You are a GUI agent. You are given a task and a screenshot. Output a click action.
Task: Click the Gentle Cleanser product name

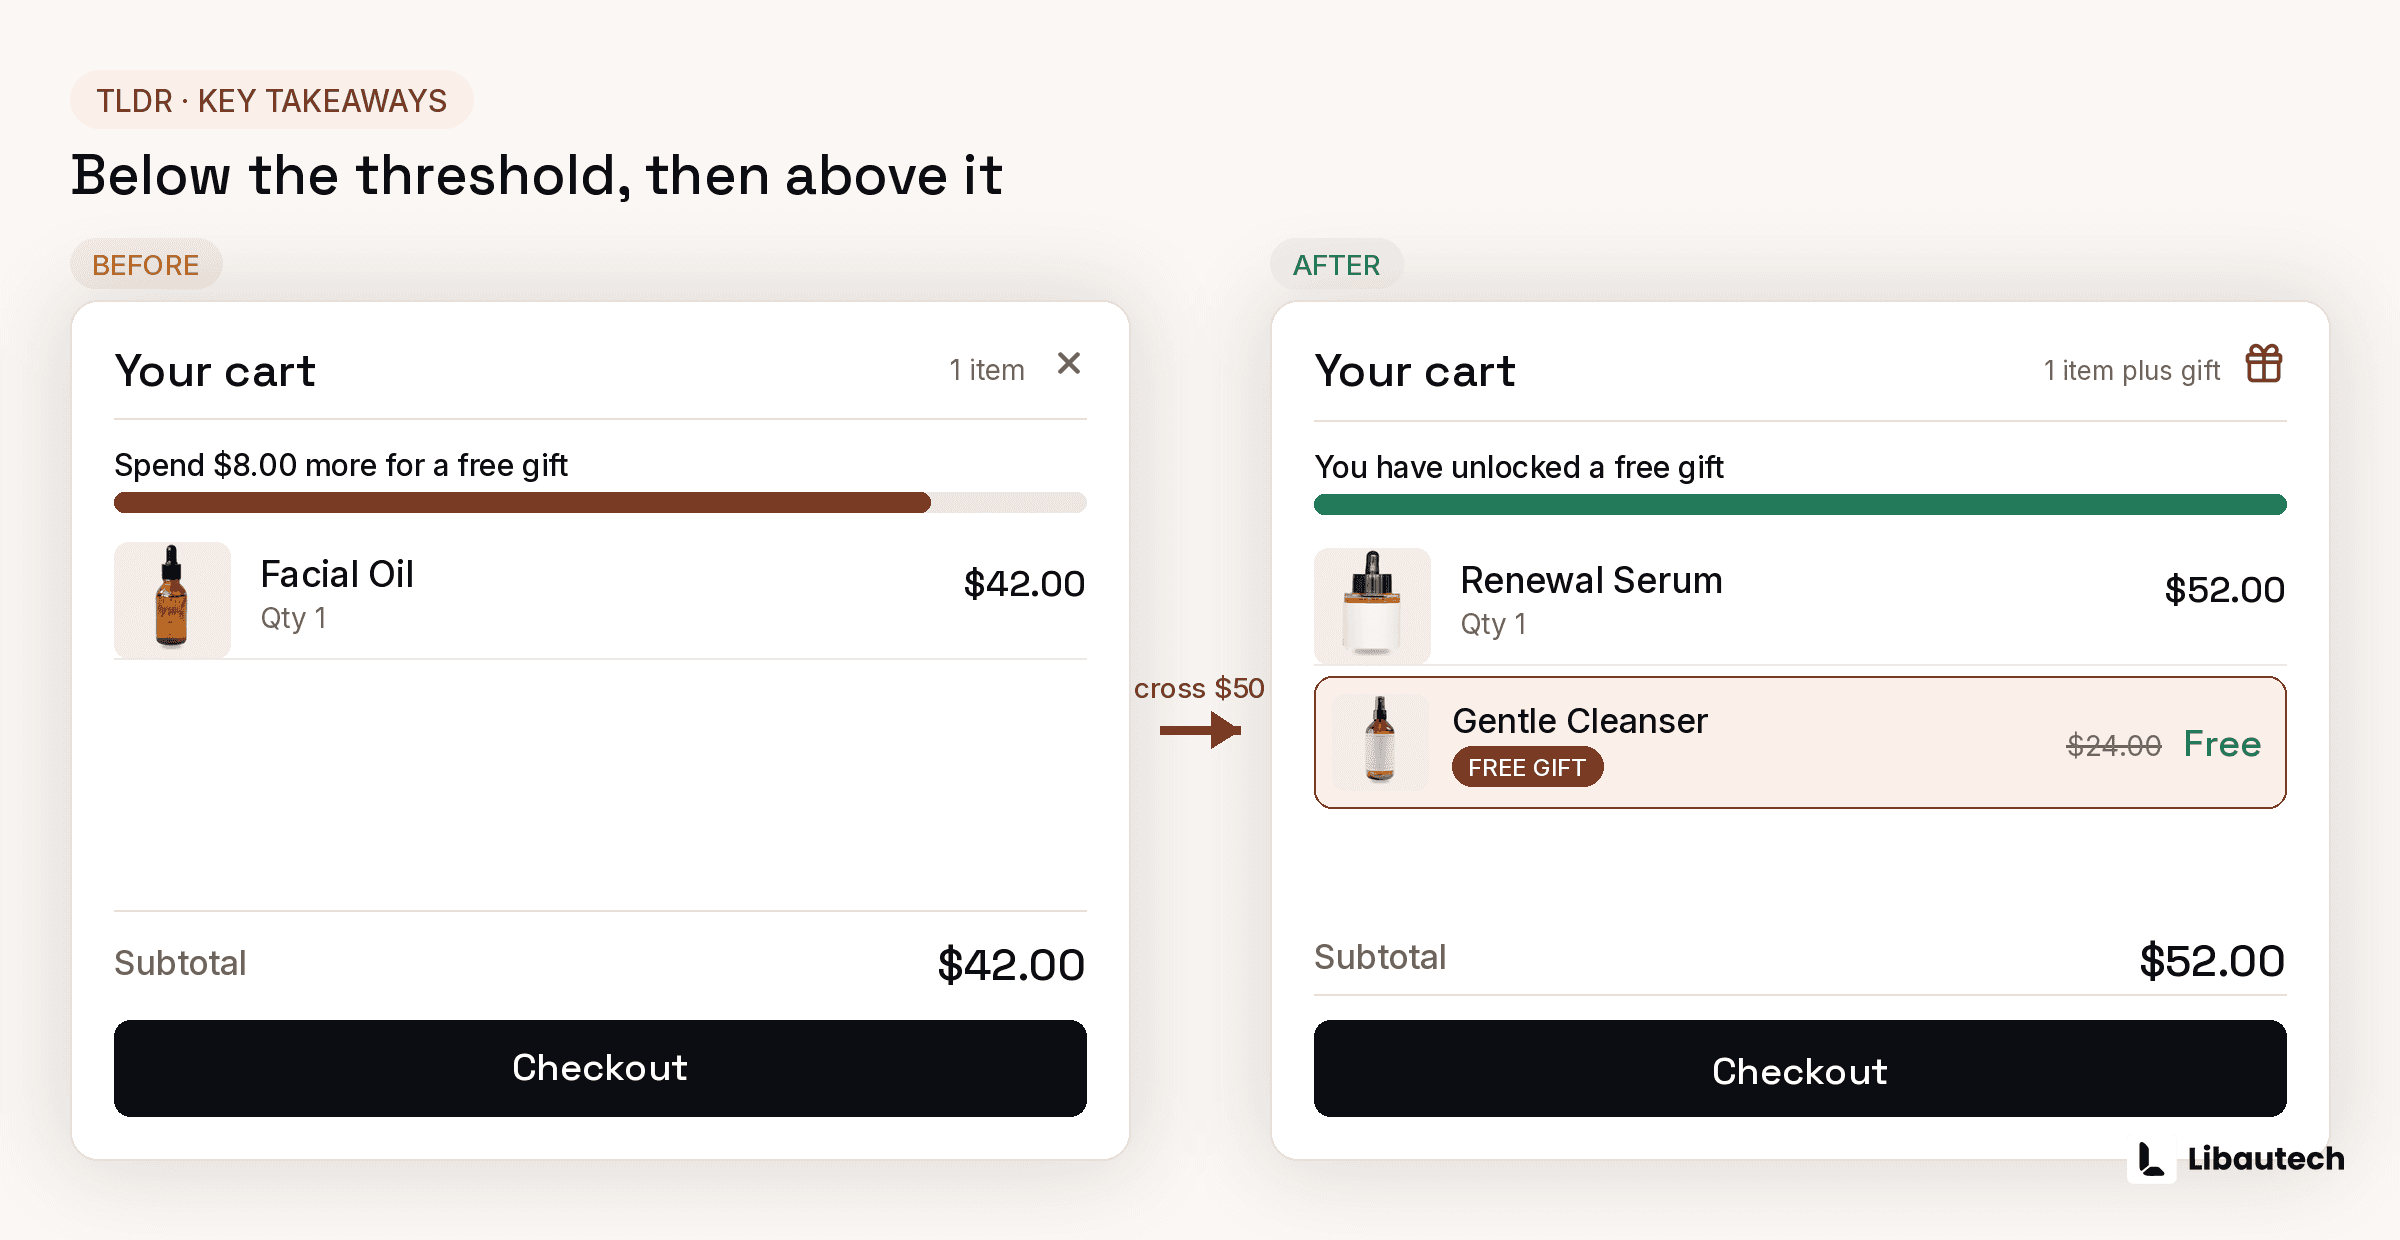1580,721
